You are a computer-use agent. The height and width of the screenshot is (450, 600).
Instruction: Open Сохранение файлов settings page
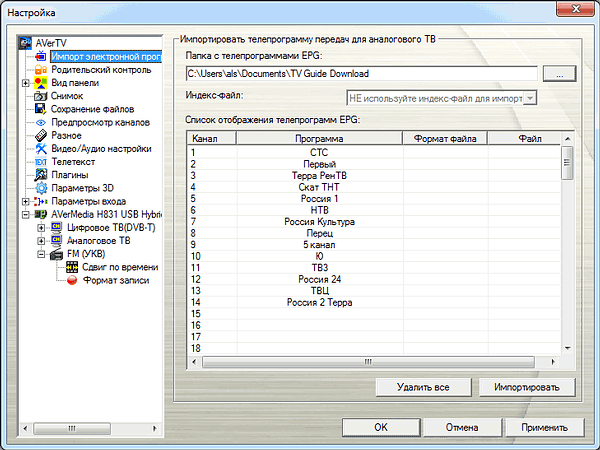pos(93,109)
